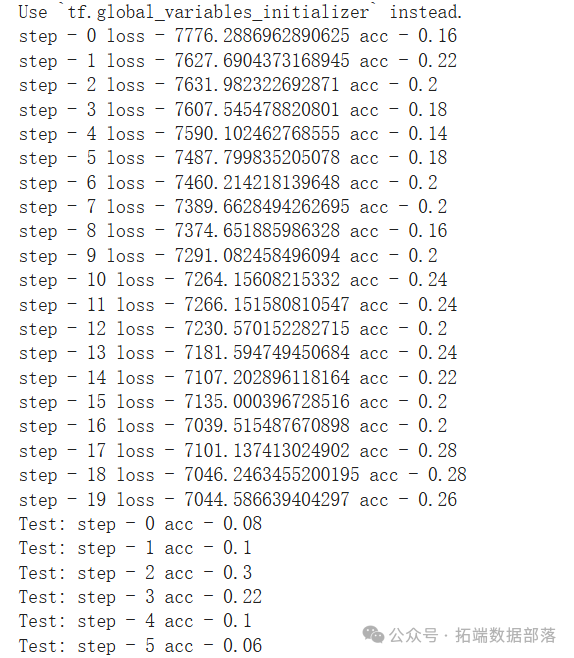Image resolution: width=574 pixels, height=658 pixels.
Task: Click the Test step 5 acc 0.06 line
Action: point(140,645)
